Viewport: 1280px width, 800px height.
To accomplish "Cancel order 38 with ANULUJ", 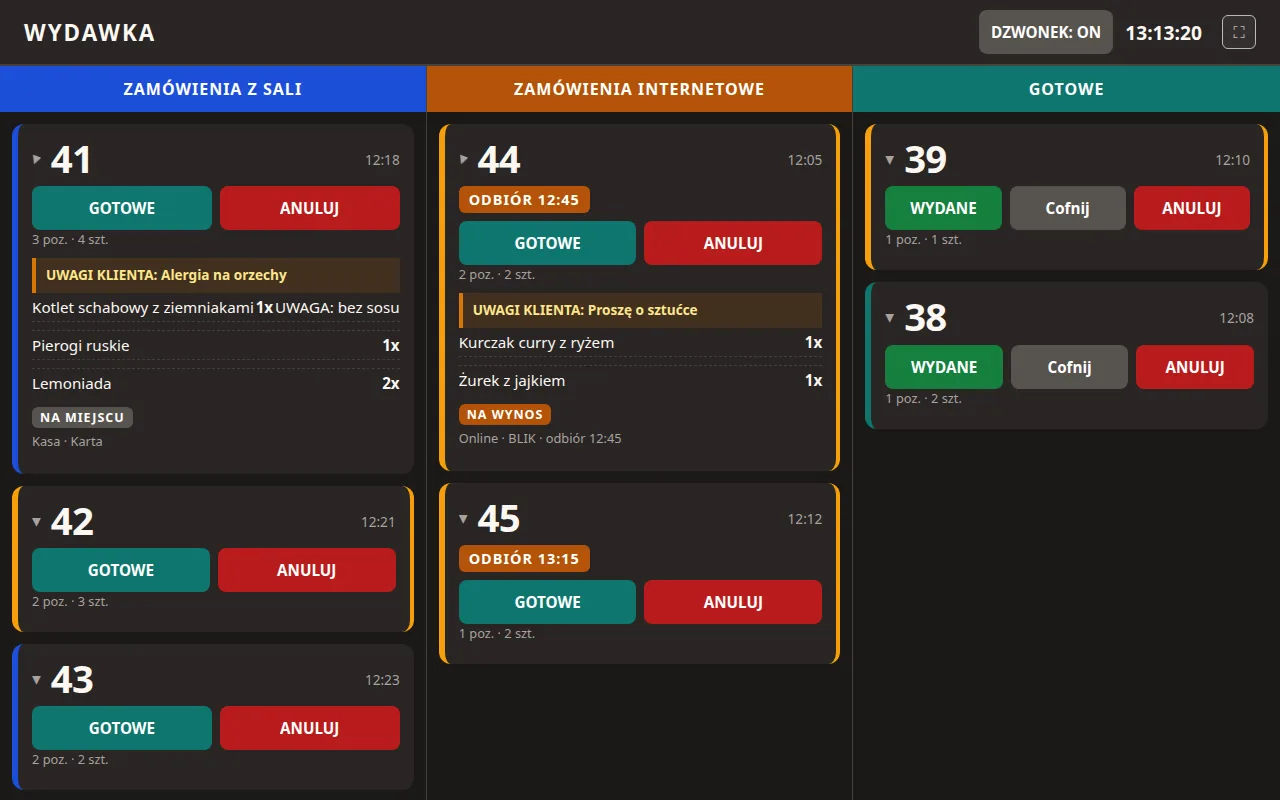I will [x=1195, y=367].
